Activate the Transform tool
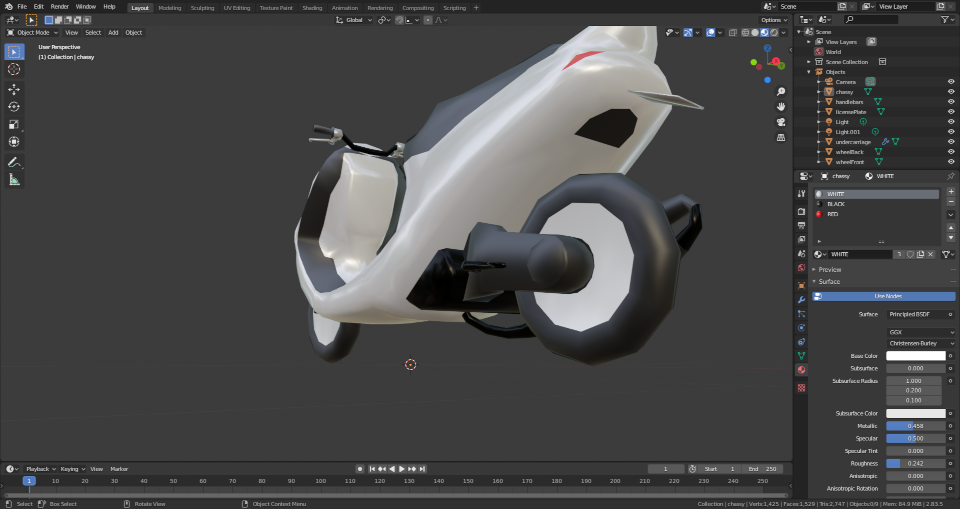This screenshot has height=509, width=960. 14,141
